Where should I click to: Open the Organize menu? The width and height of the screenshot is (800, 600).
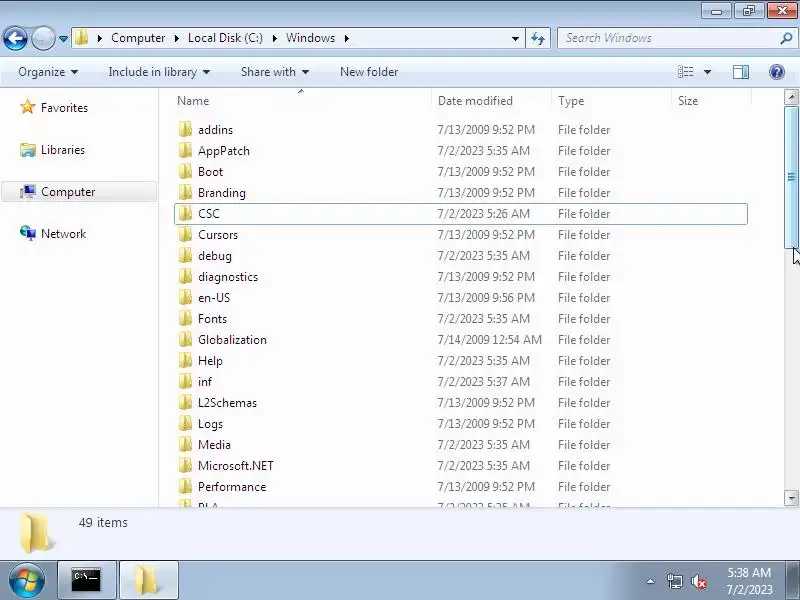click(48, 72)
